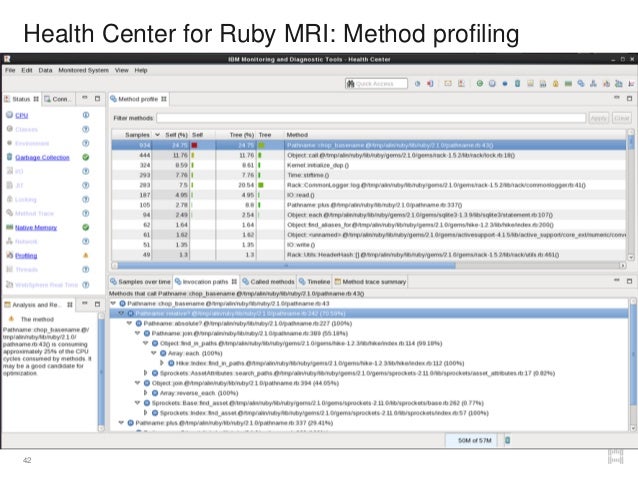Expand the Sprockets.AssetAttributes.search_paths node
Viewport: 638px width, 479px height.
click(145, 373)
